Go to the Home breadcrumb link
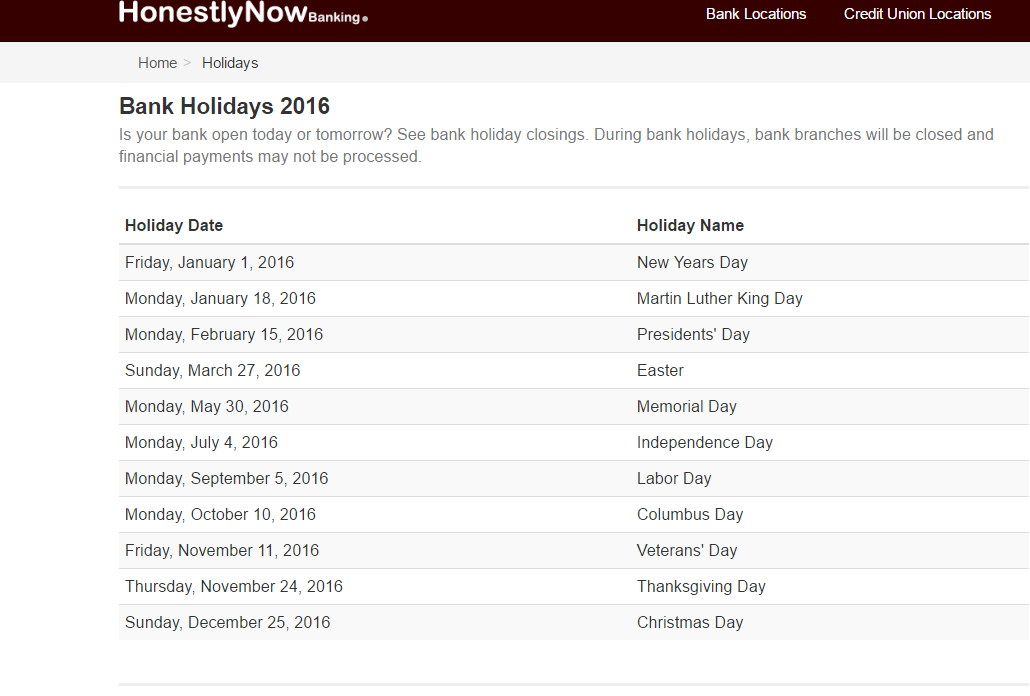 coord(157,63)
